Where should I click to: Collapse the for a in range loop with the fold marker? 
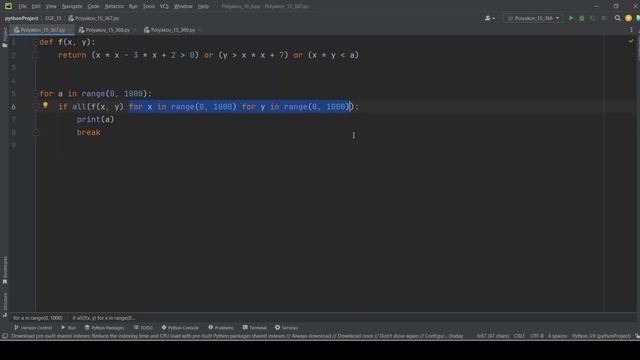(36, 93)
